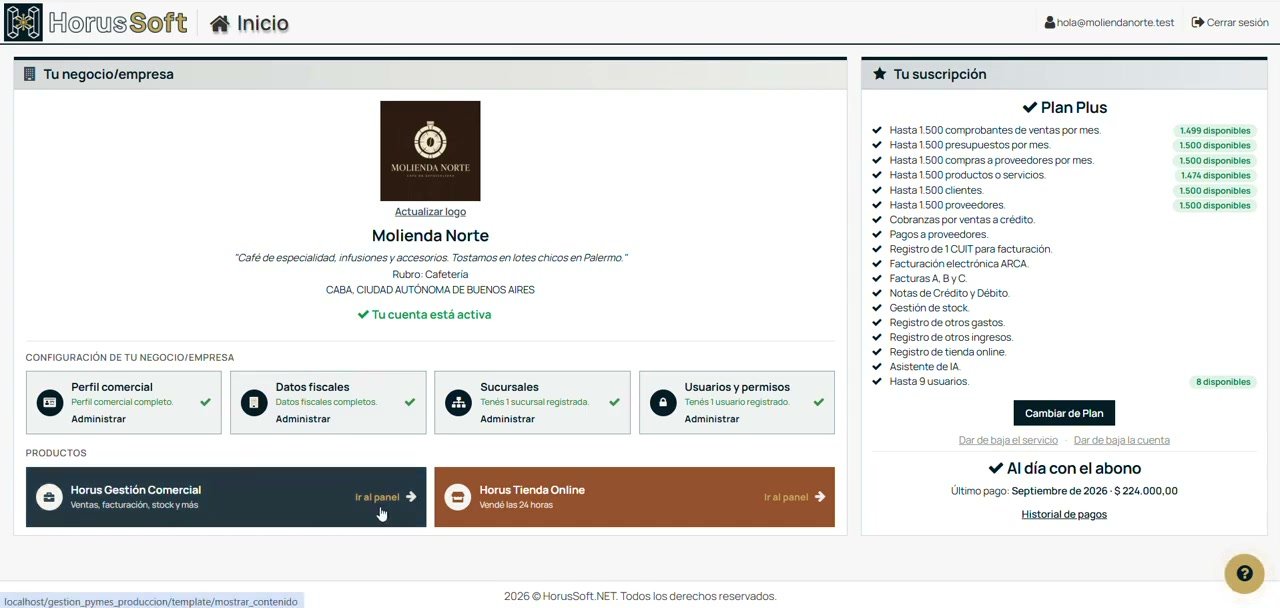Click the star icon in Tu suscripción header
The image size is (1280, 608).
tap(879, 74)
